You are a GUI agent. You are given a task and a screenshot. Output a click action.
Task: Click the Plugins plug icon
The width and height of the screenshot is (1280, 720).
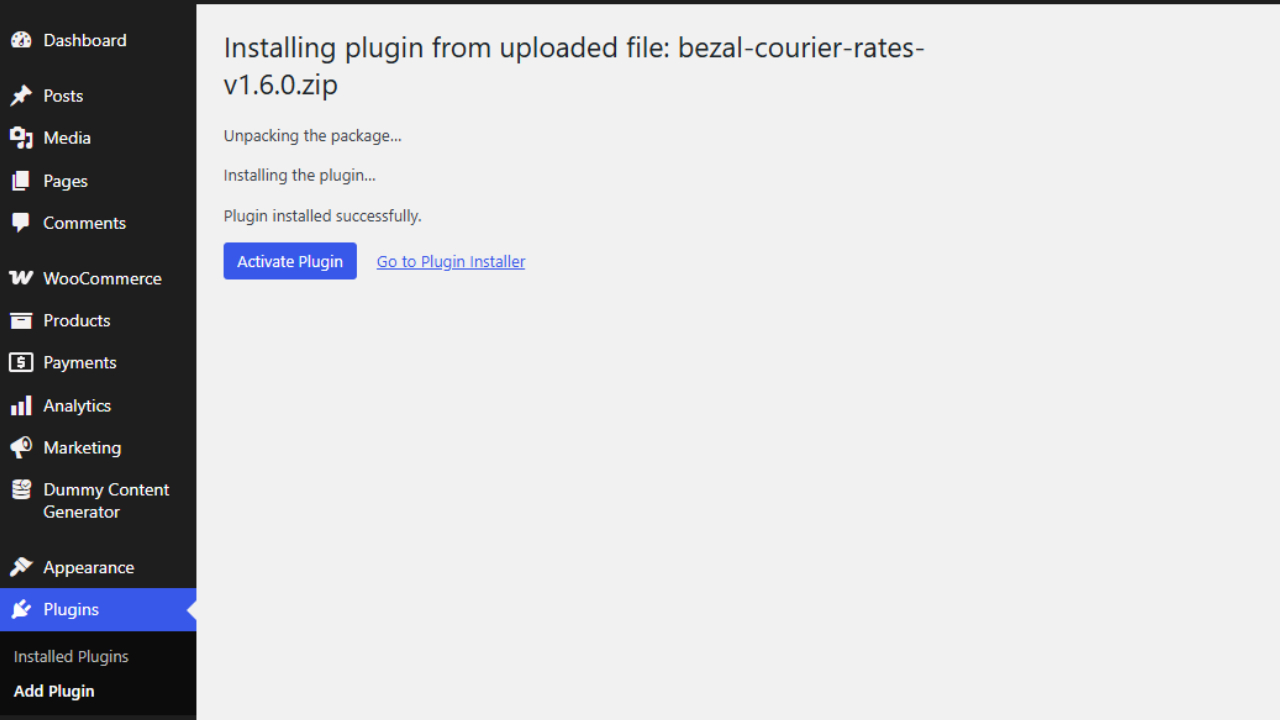tap(21, 609)
